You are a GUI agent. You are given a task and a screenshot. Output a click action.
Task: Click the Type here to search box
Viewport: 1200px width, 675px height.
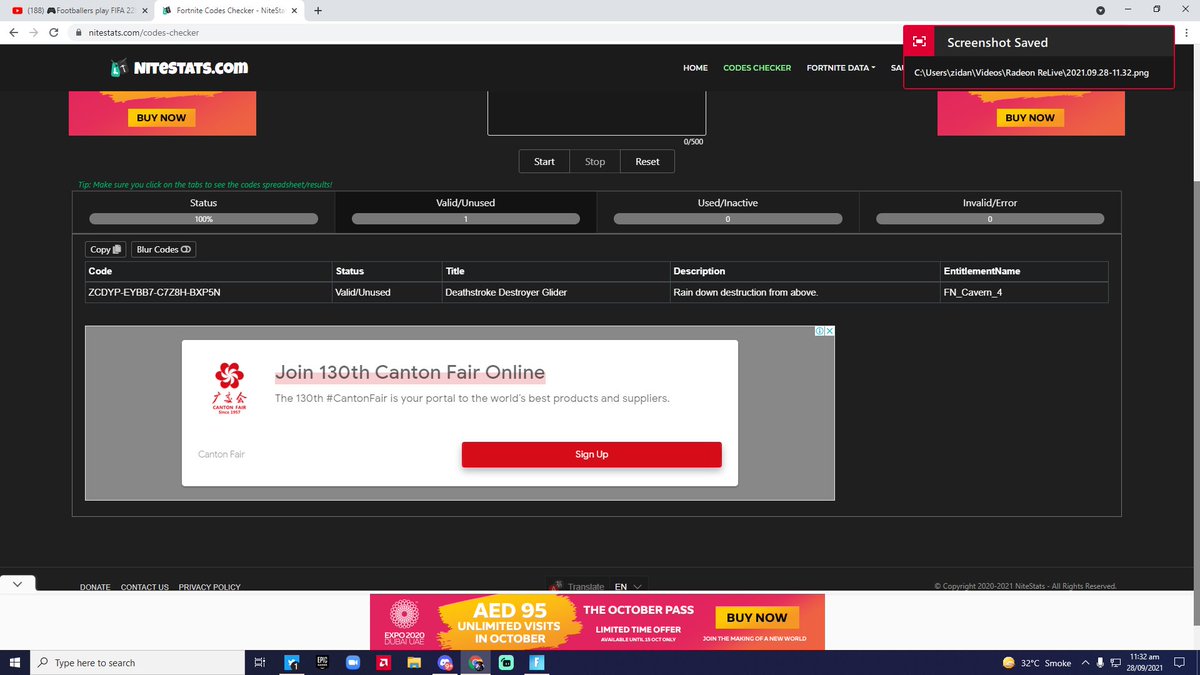click(136, 662)
